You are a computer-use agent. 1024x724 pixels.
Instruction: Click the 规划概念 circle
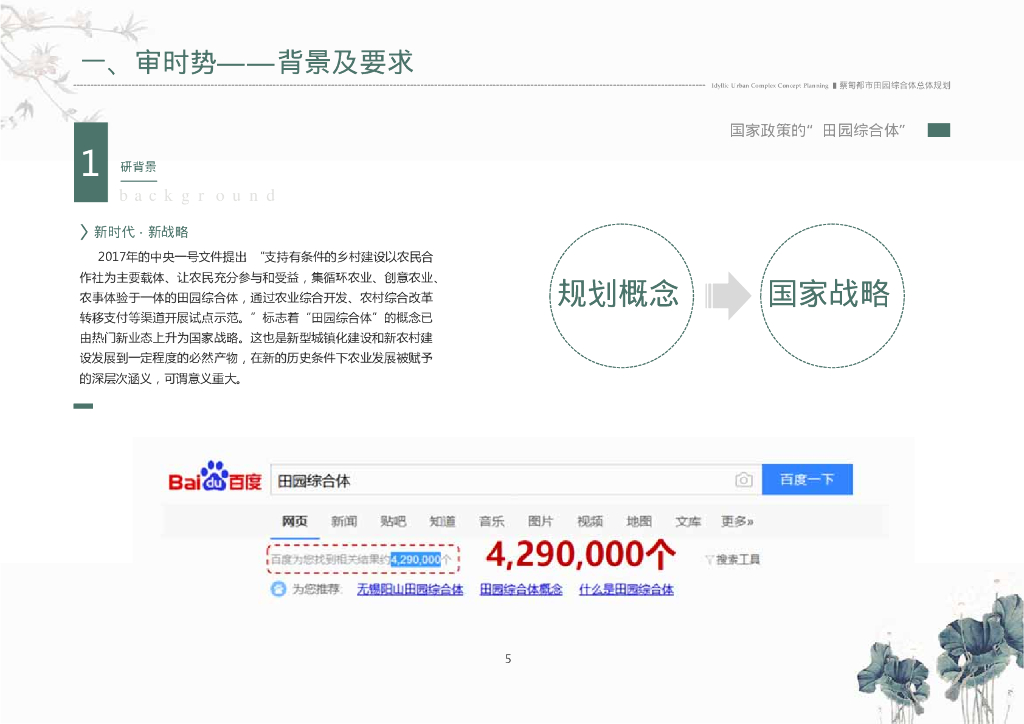coord(618,294)
